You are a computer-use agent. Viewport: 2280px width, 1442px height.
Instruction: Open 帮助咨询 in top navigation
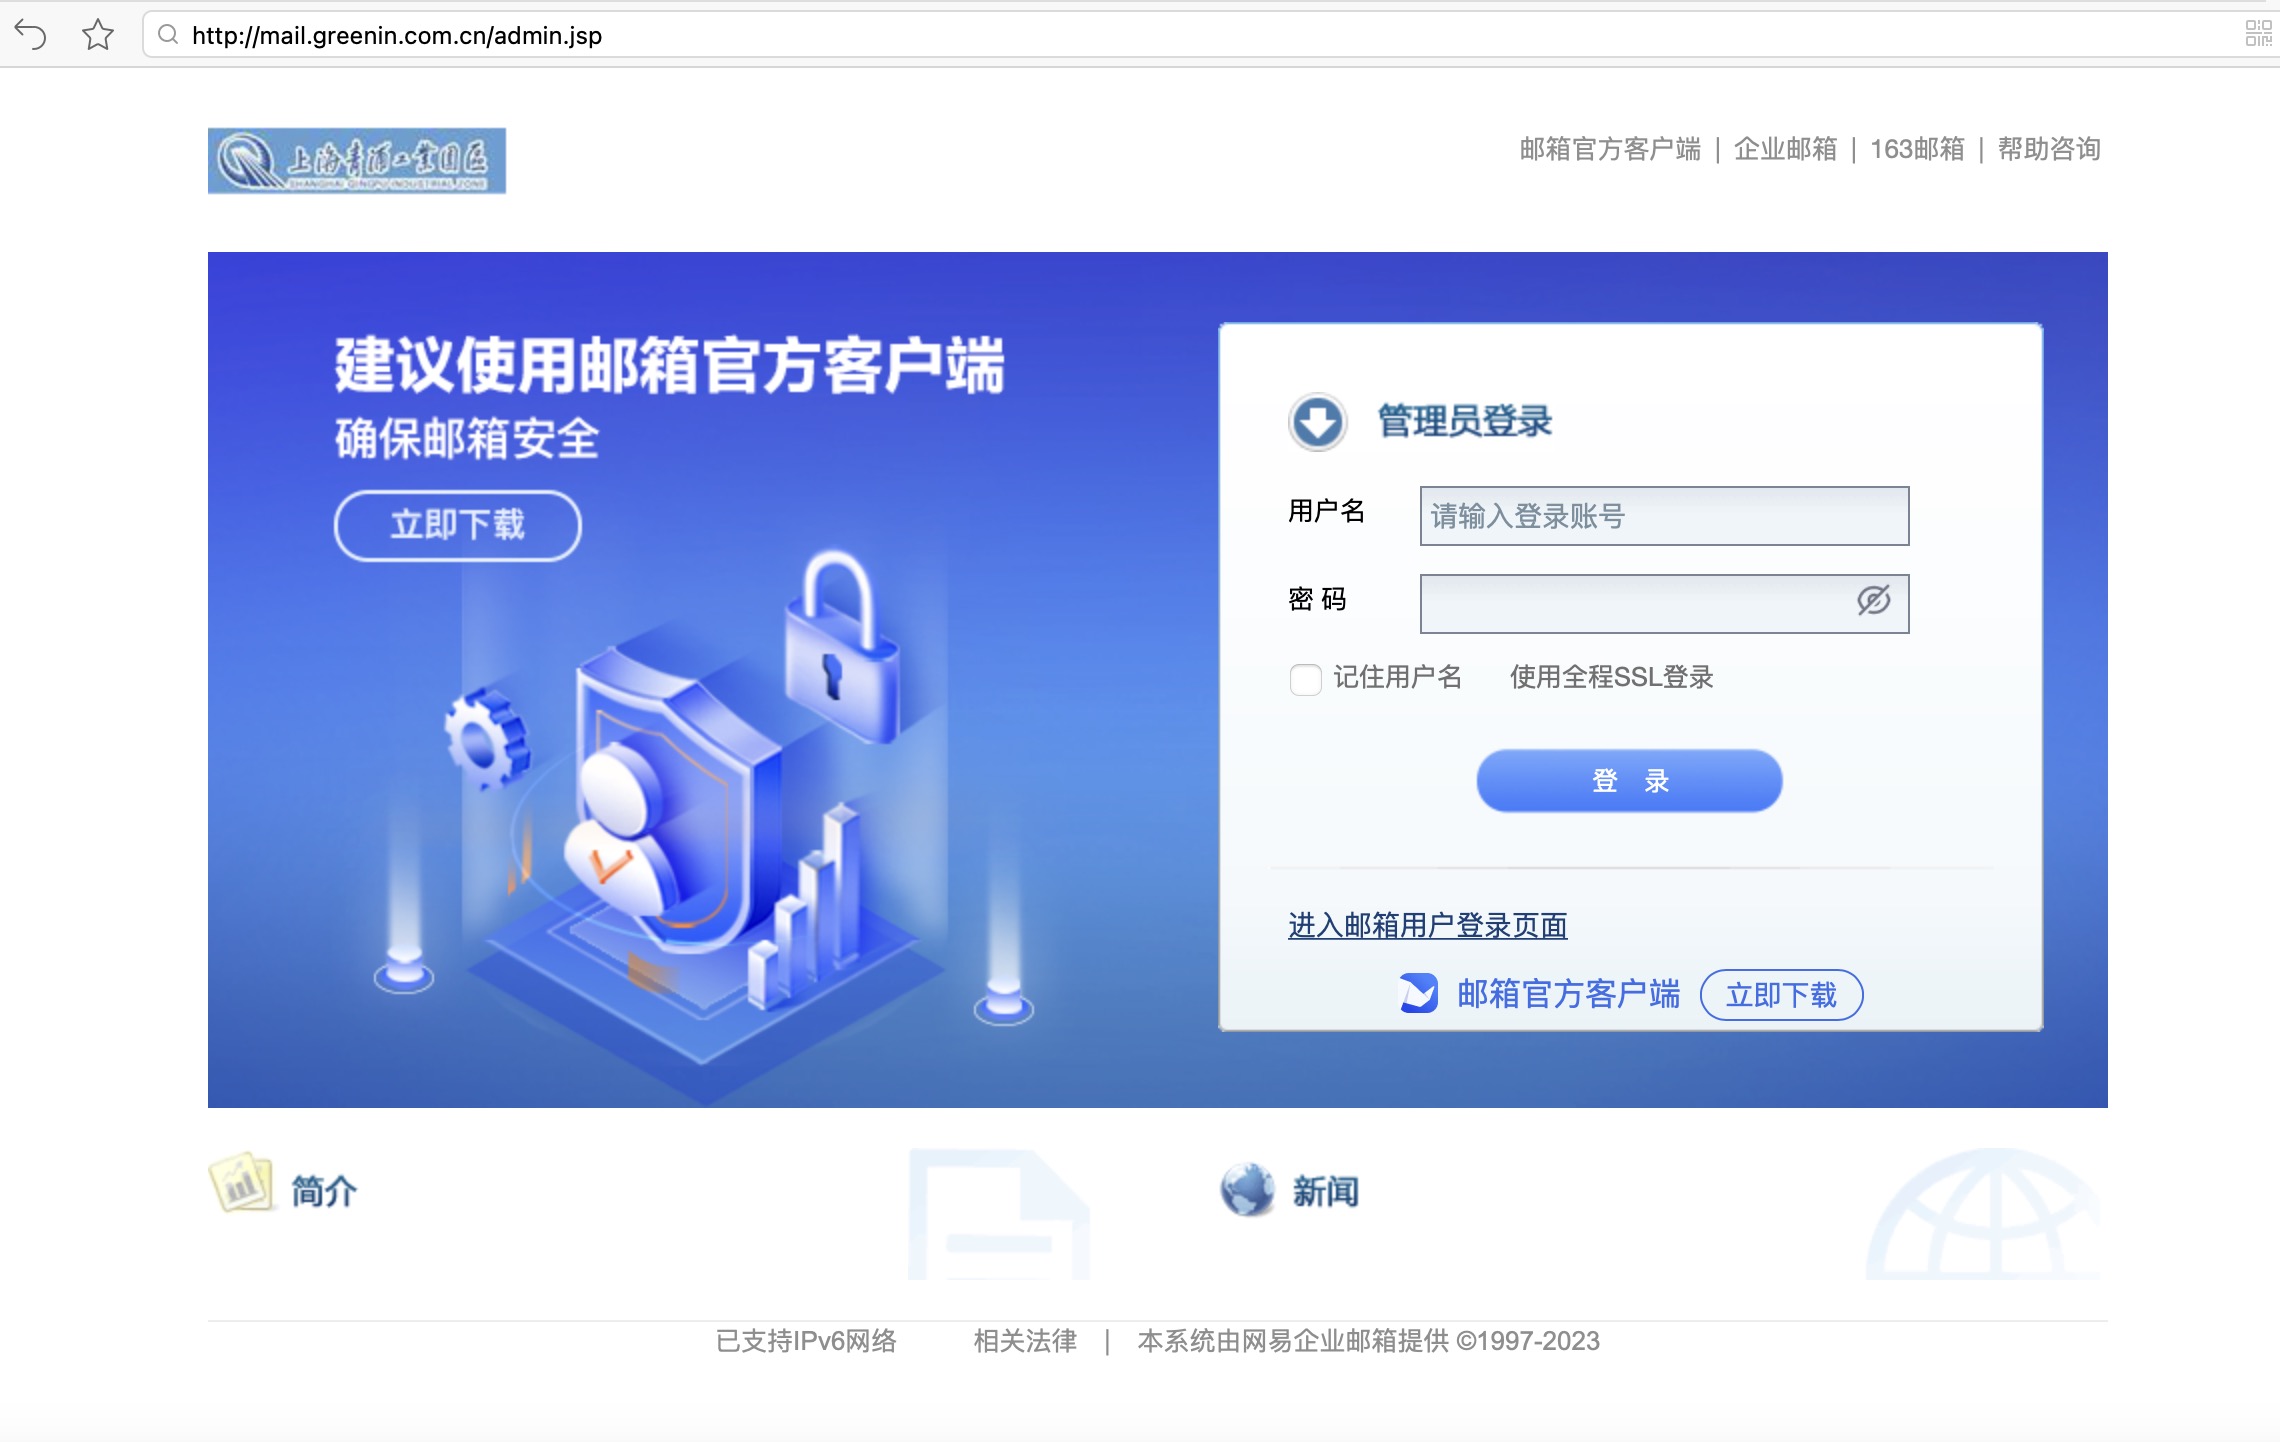tap(2049, 149)
